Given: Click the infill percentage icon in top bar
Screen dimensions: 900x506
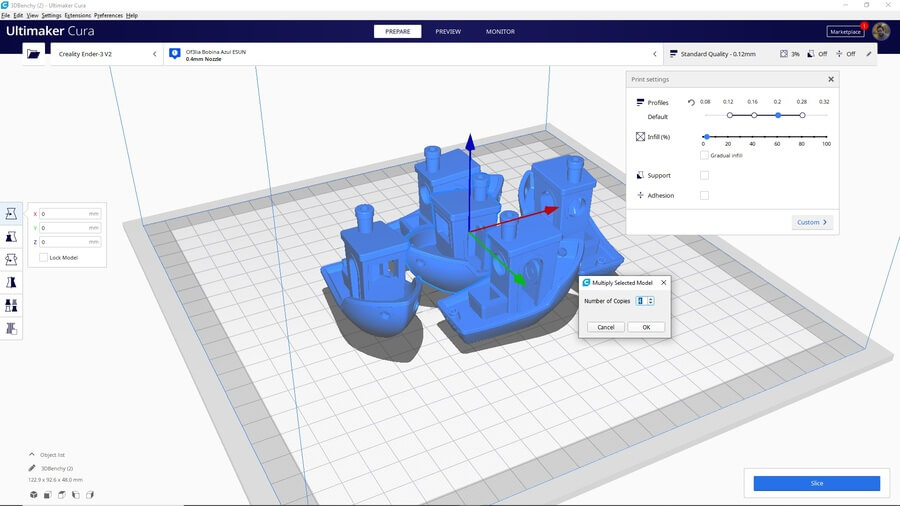Looking at the screenshot, I should click(x=783, y=54).
